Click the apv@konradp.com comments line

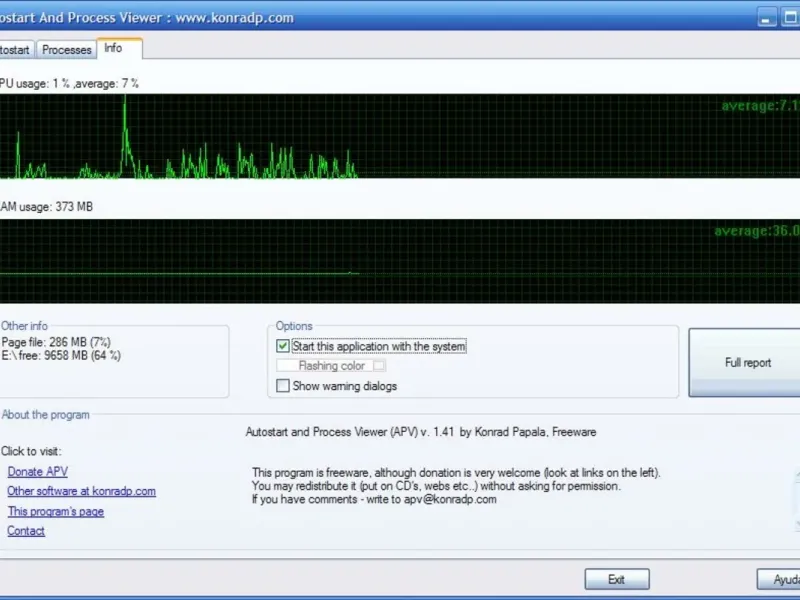point(374,499)
